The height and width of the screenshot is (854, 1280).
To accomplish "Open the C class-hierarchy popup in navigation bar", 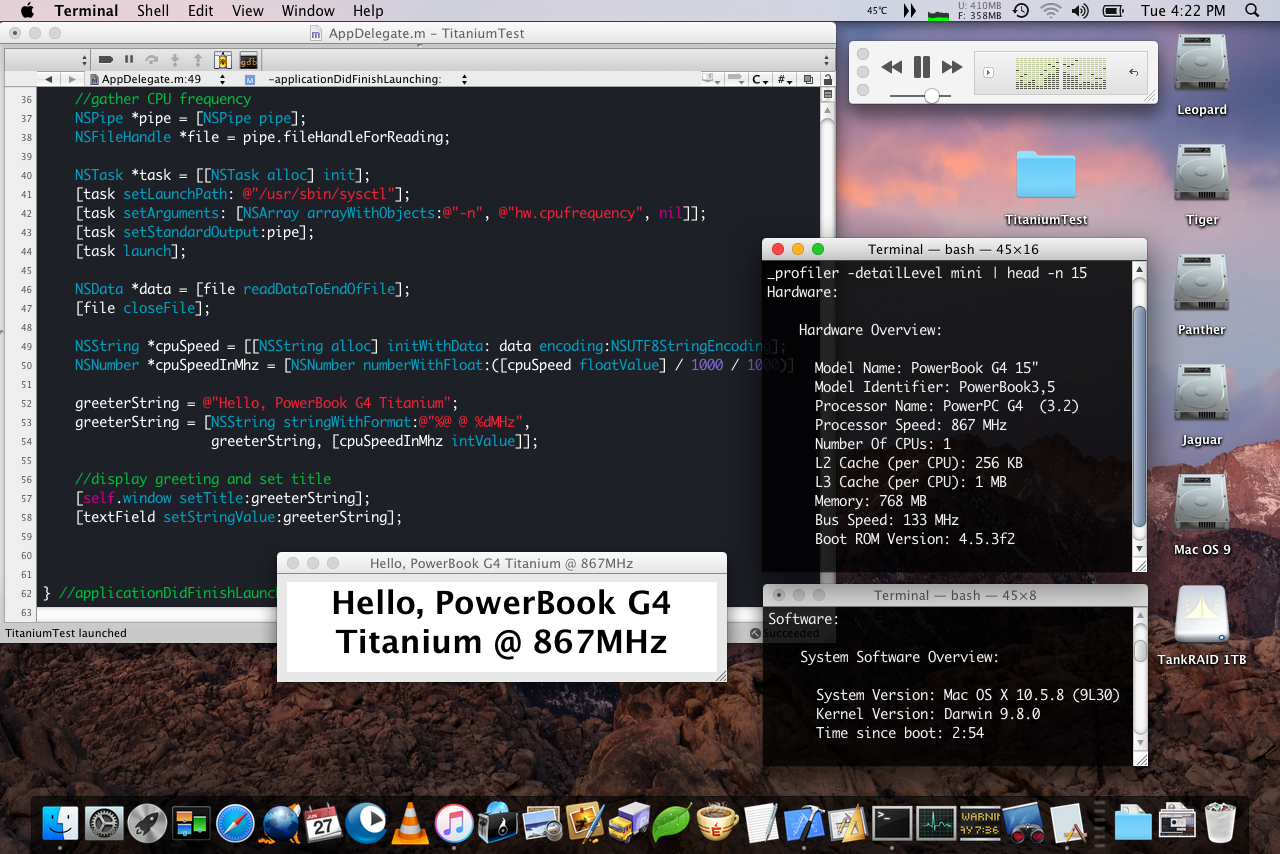I will (760, 79).
